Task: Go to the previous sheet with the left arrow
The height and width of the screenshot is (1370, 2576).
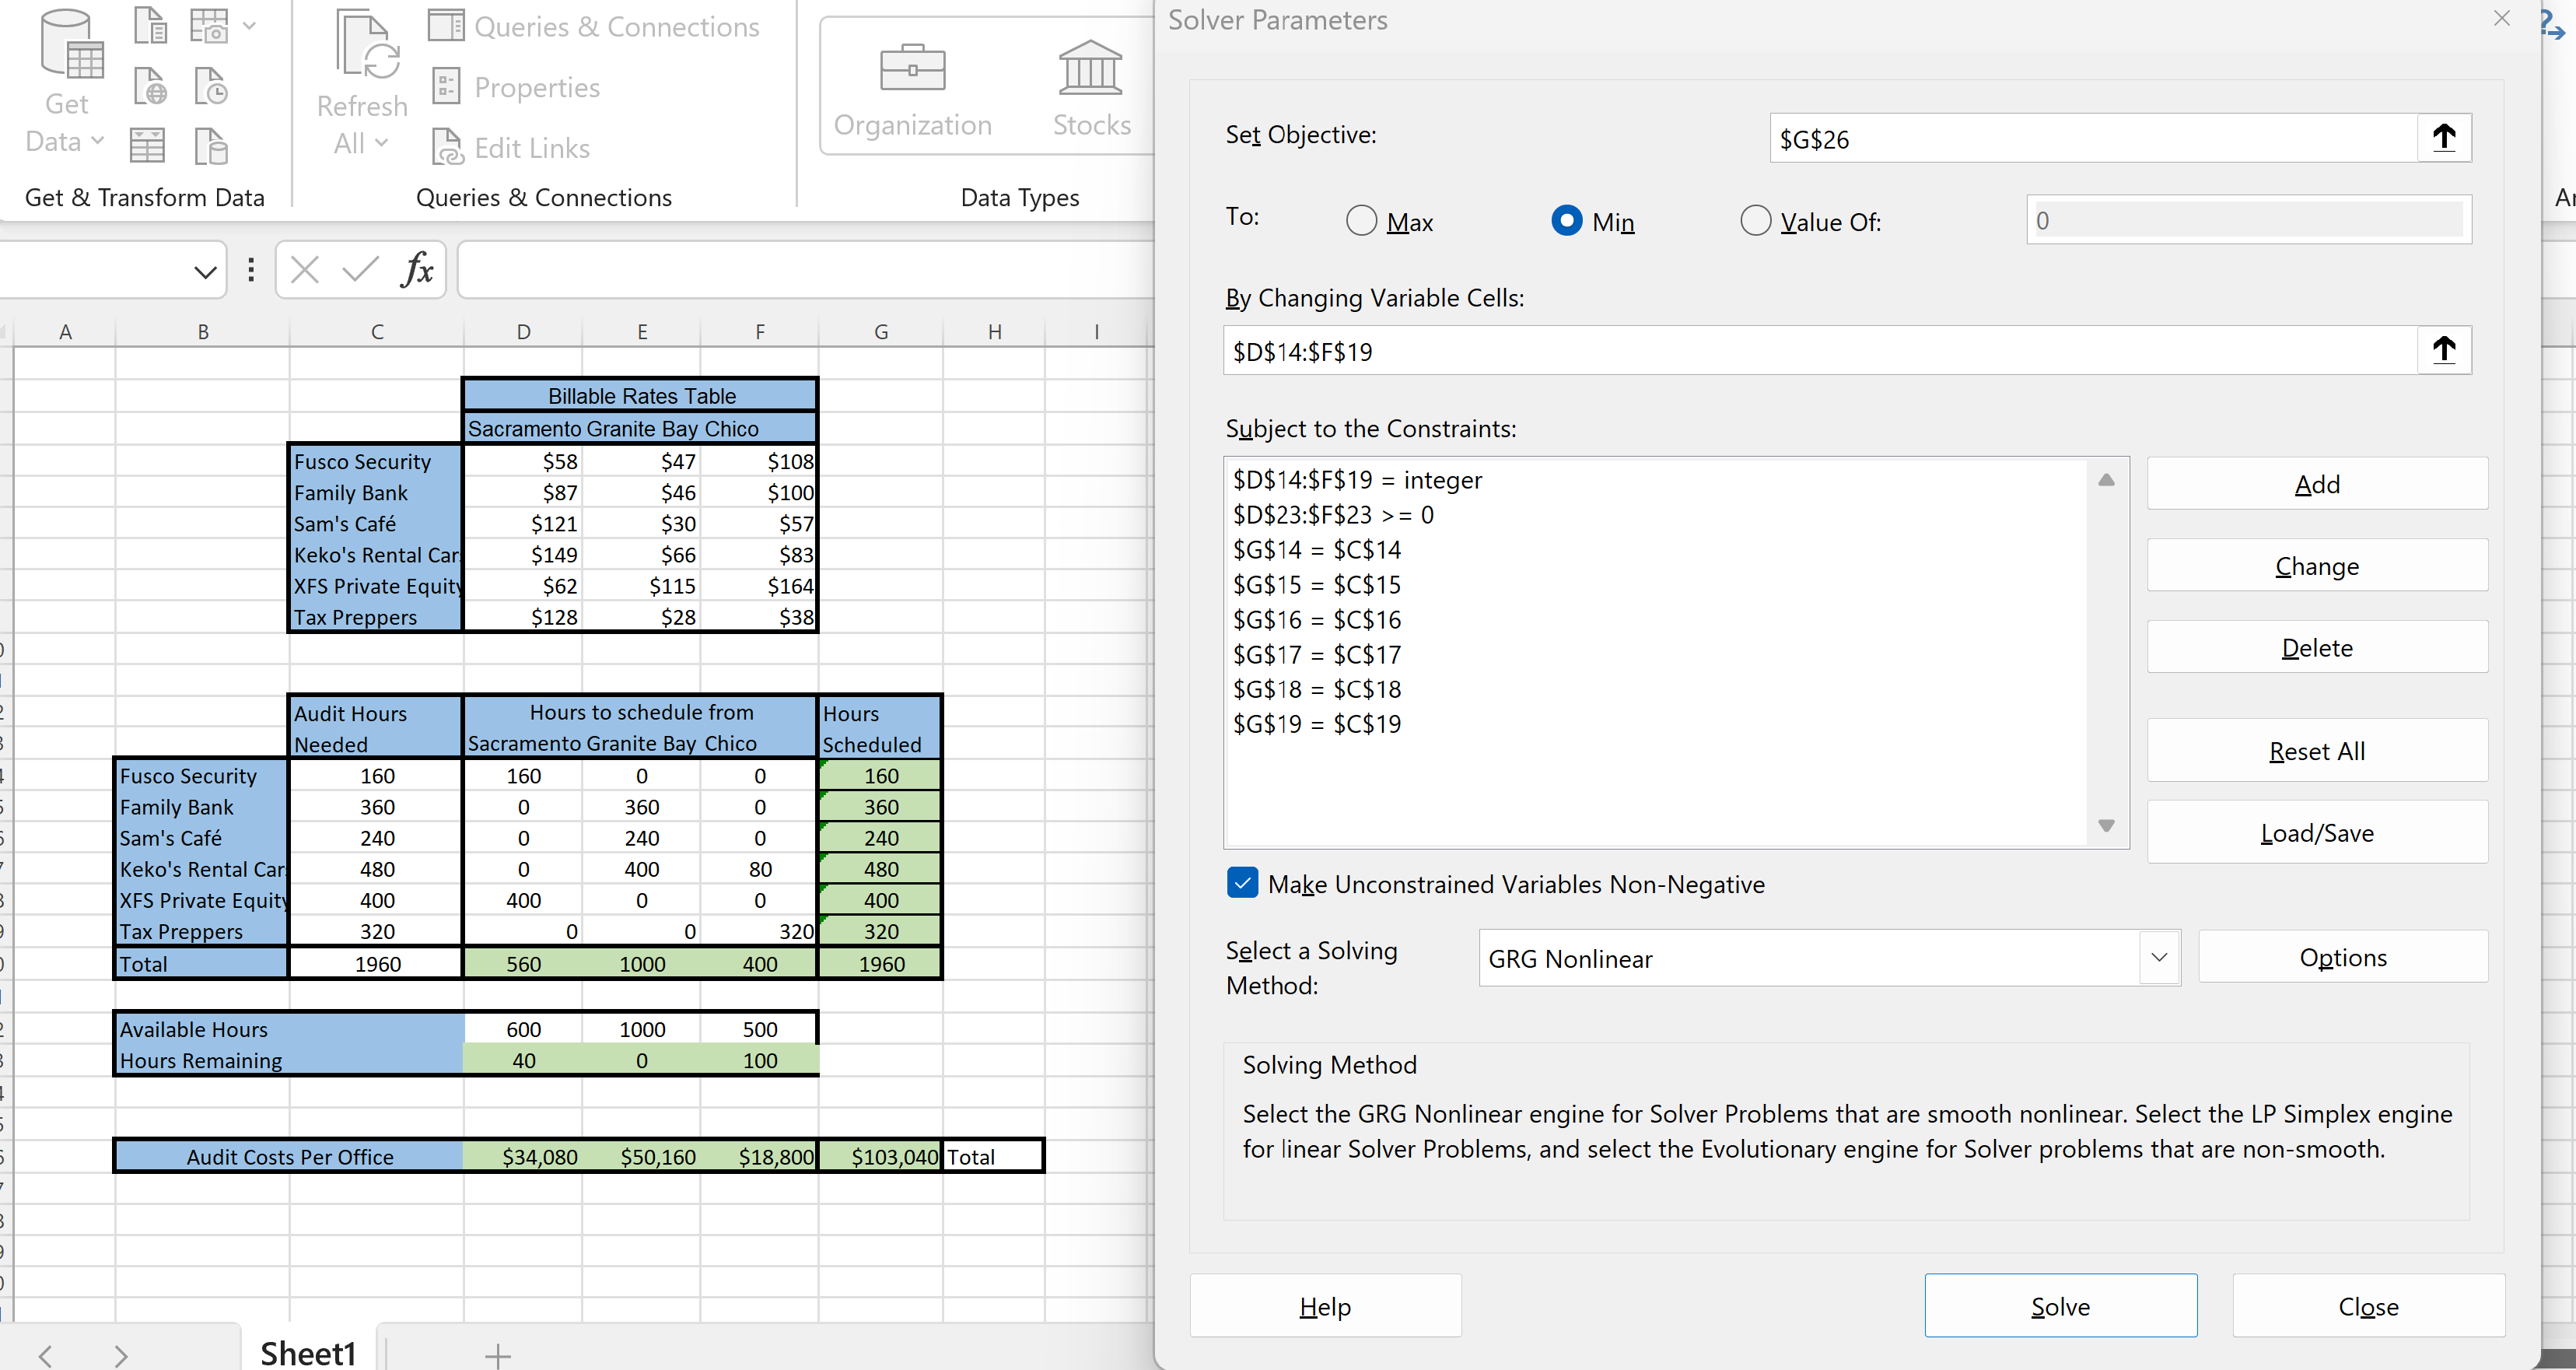Action: (45, 1355)
